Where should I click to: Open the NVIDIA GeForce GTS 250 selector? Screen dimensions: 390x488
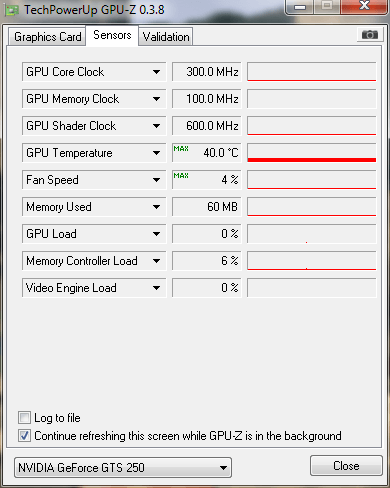click(123, 468)
